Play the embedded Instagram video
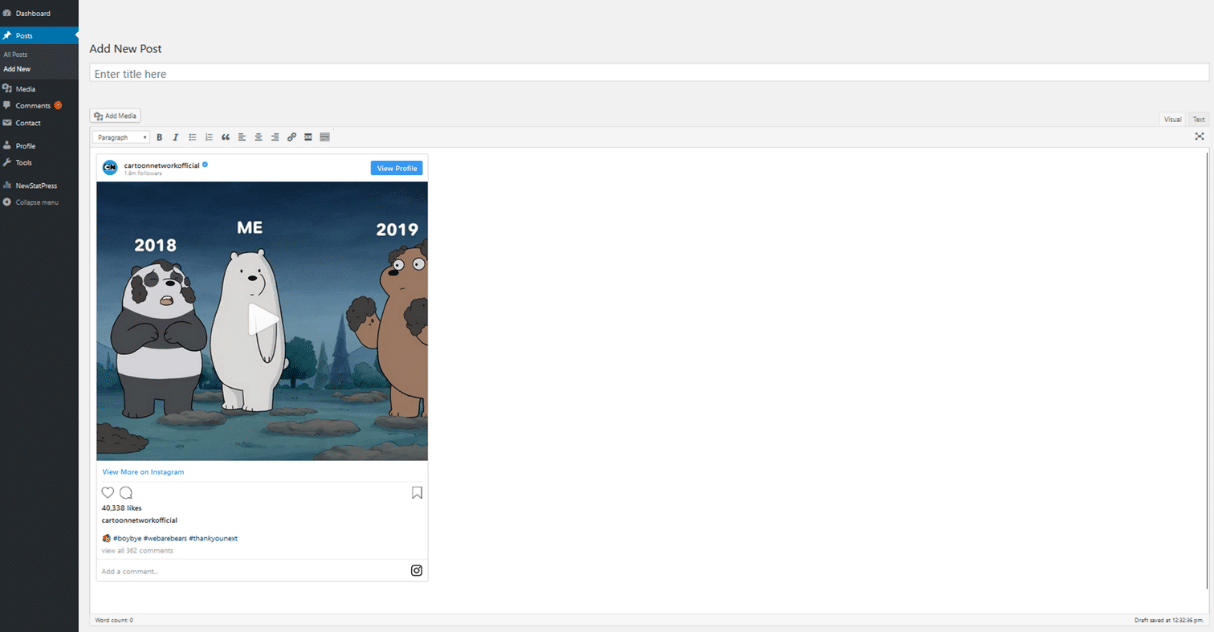Image resolution: width=1214 pixels, height=632 pixels. tap(262, 320)
